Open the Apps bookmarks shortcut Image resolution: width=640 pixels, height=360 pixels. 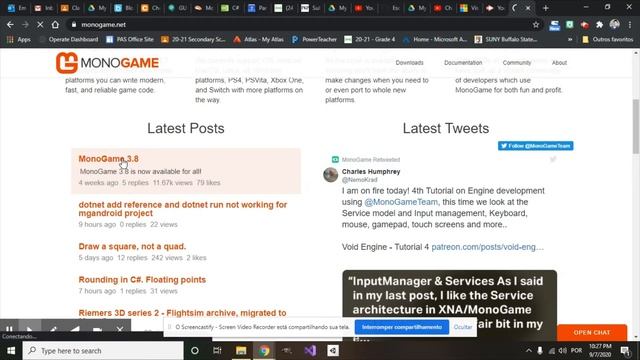19,40
